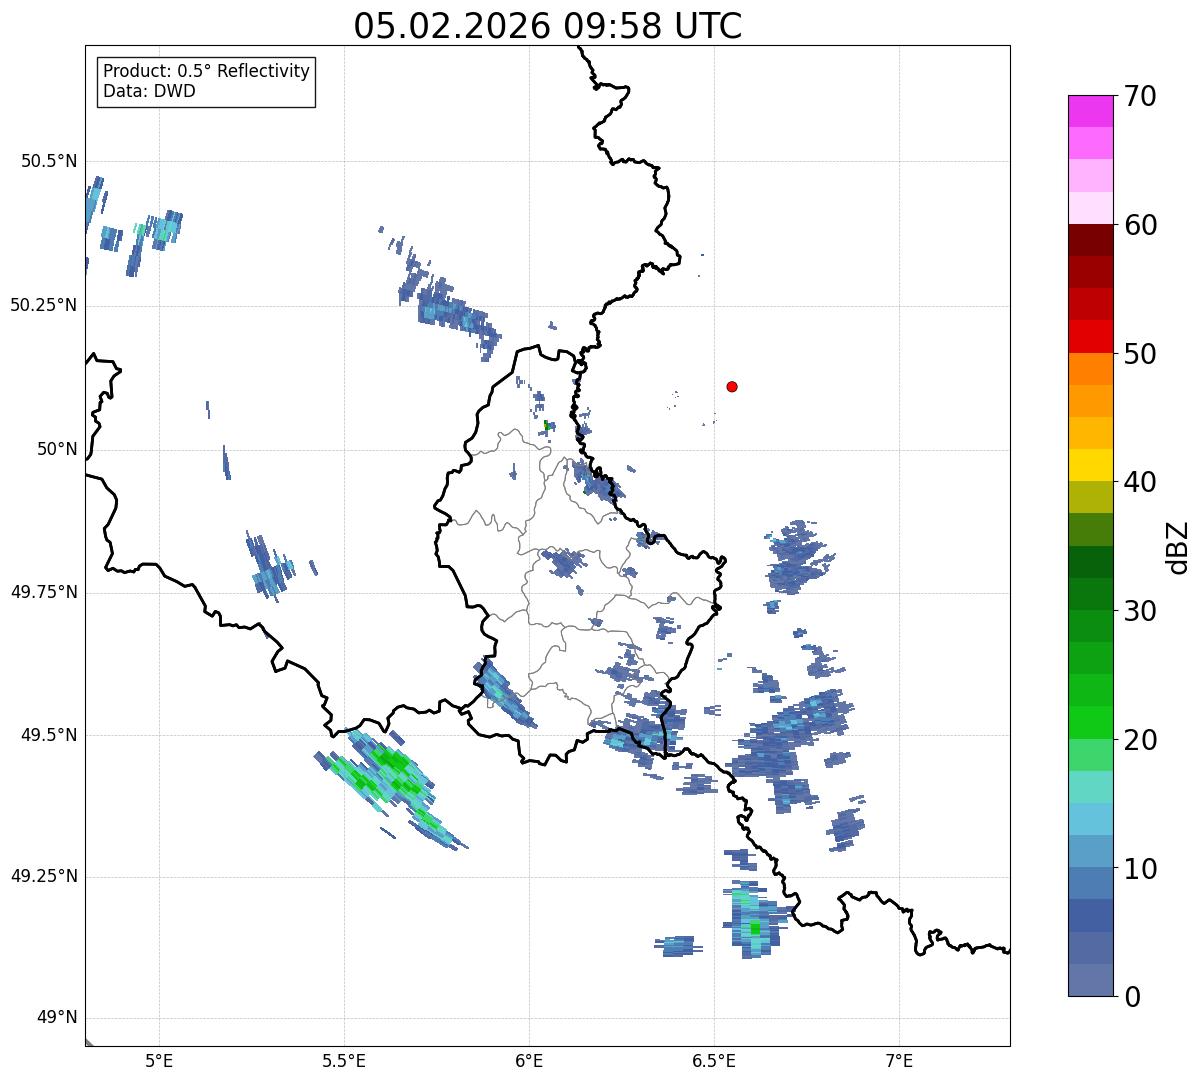Click the bright red colorbar segment at 50

(x=1090, y=336)
